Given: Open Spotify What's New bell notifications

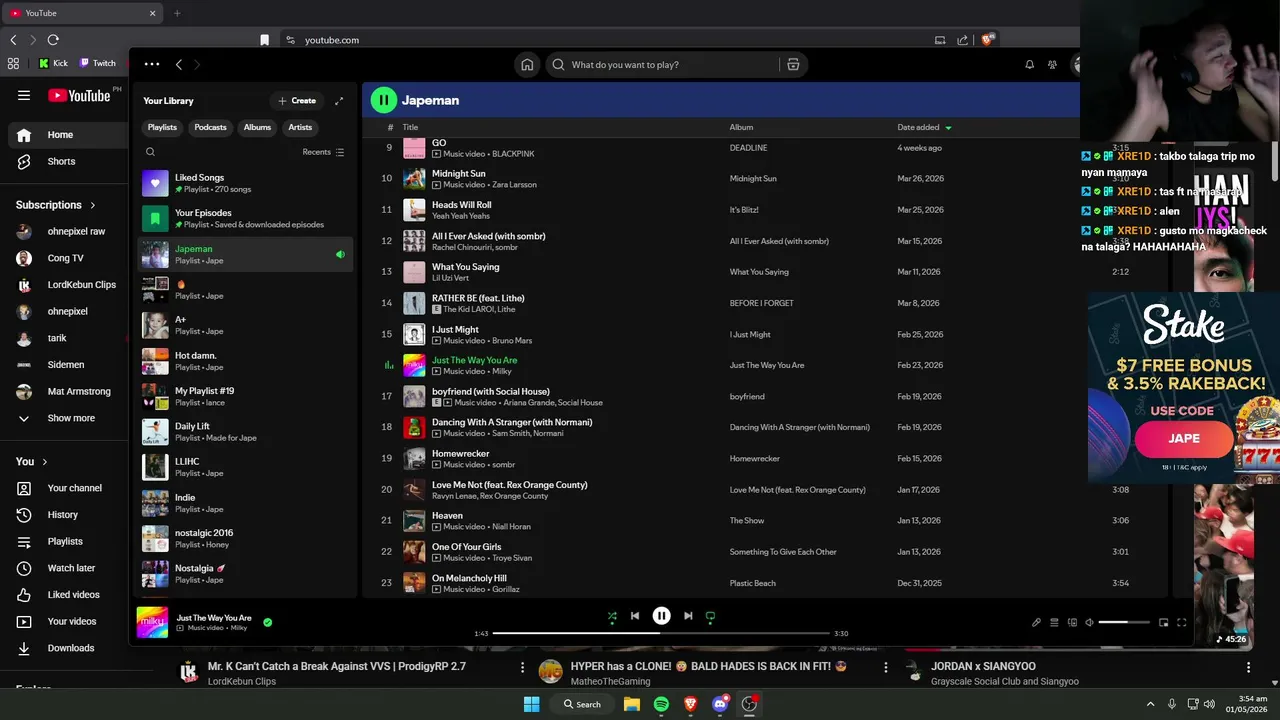Looking at the screenshot, I should tap(1029, 65).
